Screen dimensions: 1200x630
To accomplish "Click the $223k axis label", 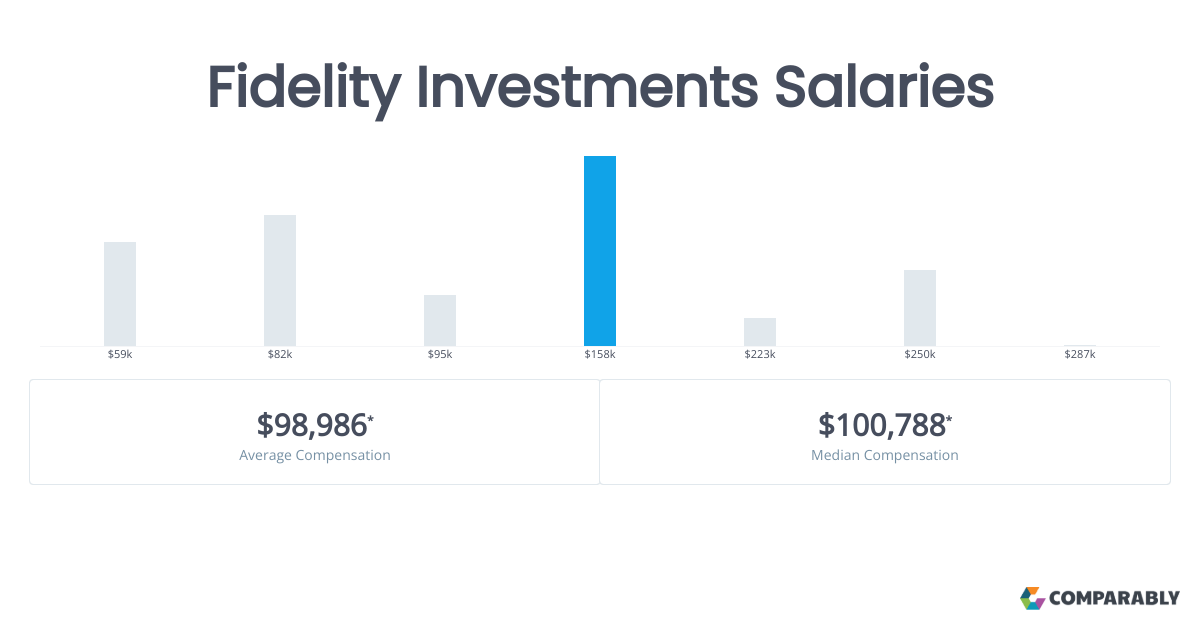I will [760, 354].
